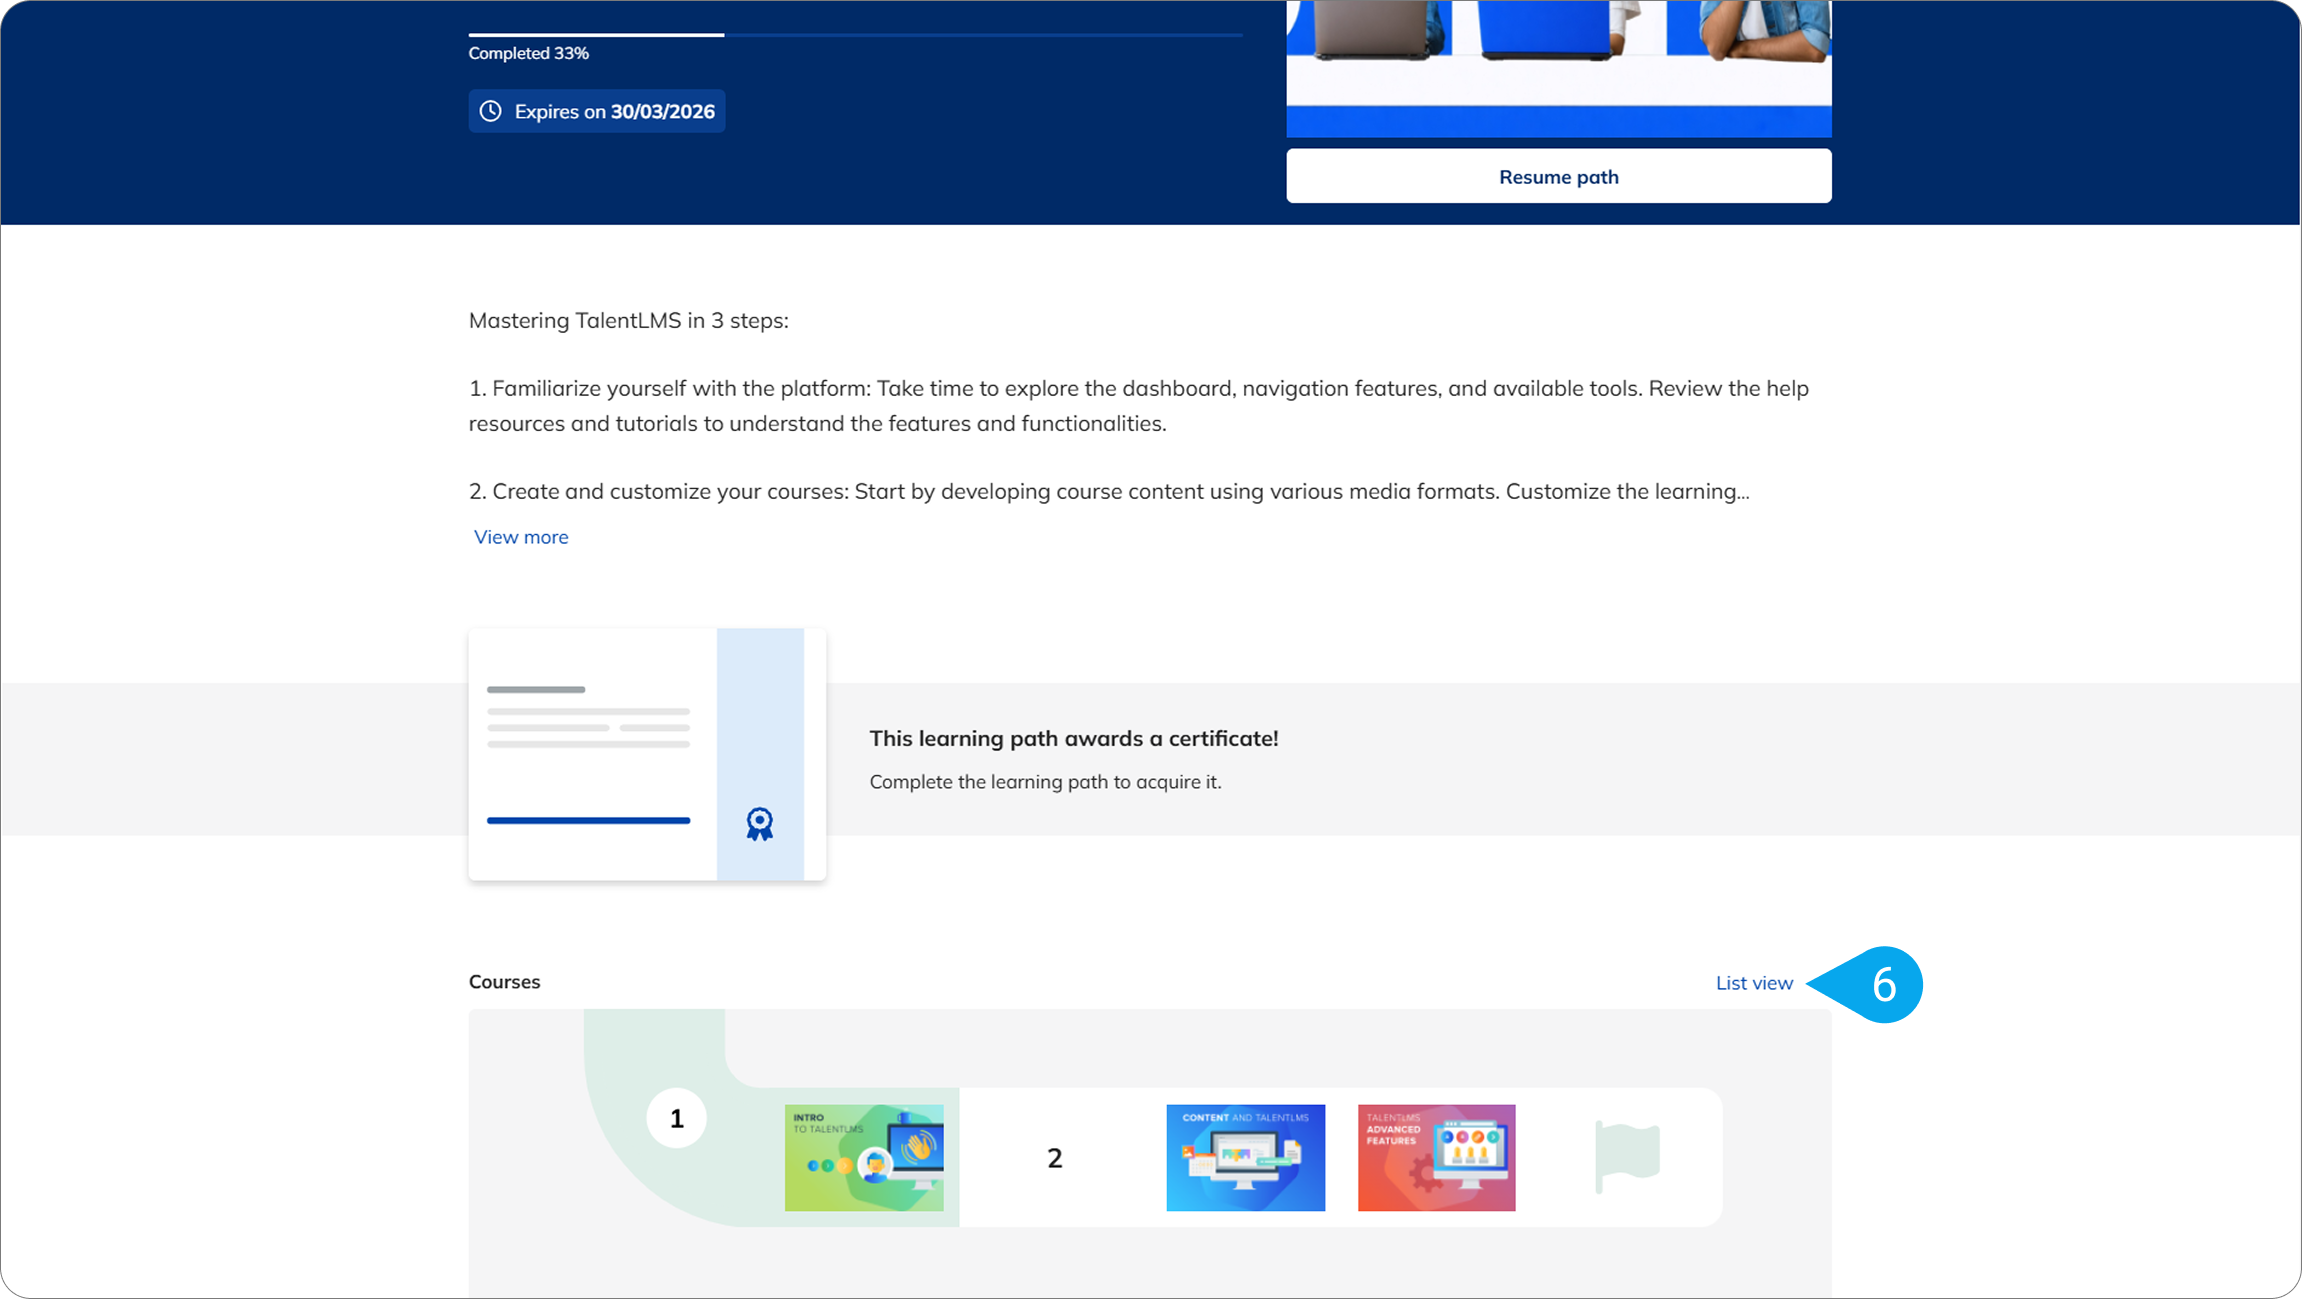
Task: Expand description with View more
Action: [521, 537]
